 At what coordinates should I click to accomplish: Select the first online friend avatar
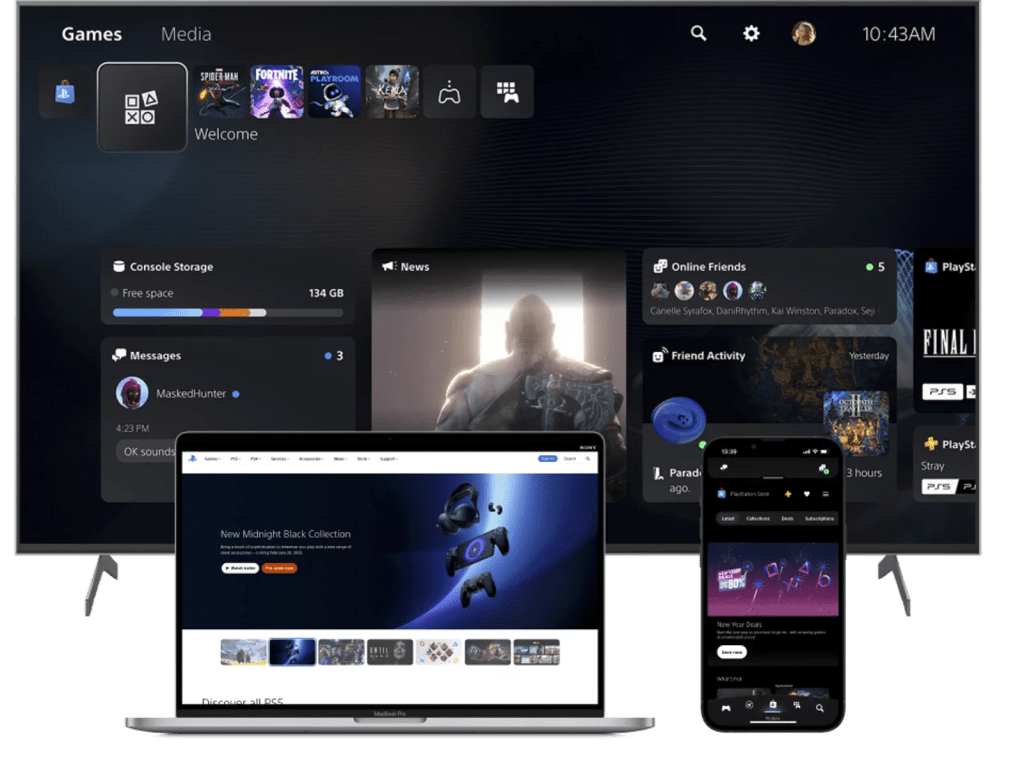point(660,290)
